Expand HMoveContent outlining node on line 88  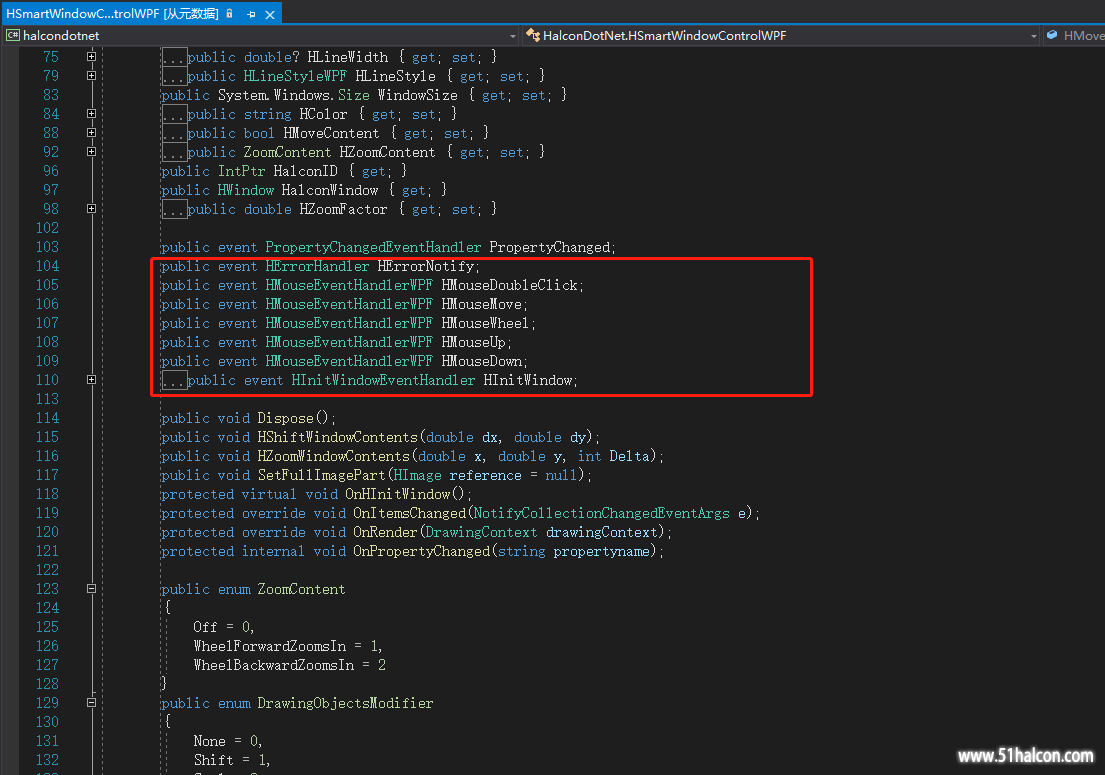(91, 133)
